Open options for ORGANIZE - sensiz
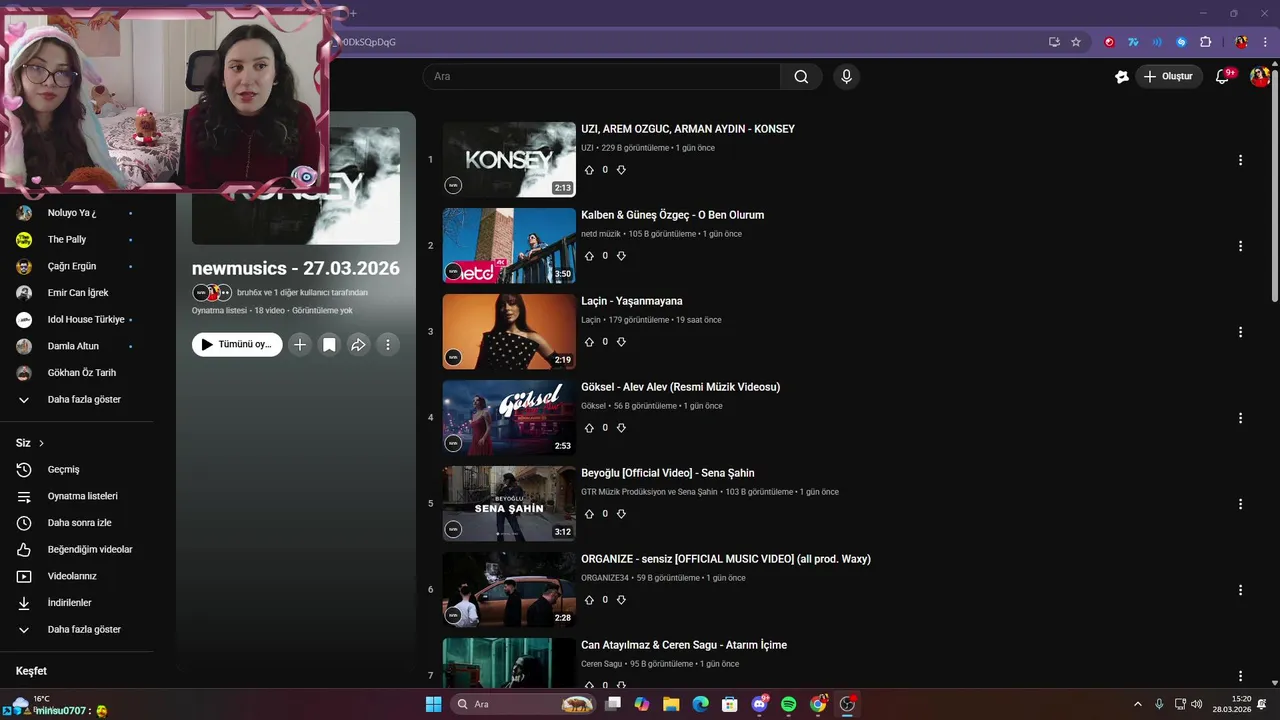 click(1240, 590)
